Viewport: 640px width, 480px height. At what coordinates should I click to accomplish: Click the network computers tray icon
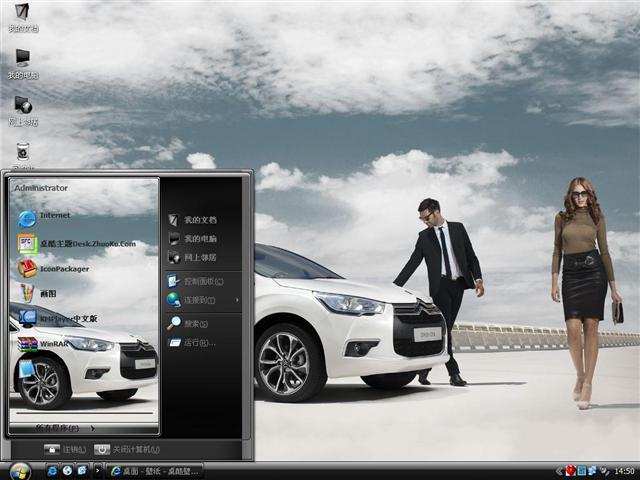click(592, 471)
